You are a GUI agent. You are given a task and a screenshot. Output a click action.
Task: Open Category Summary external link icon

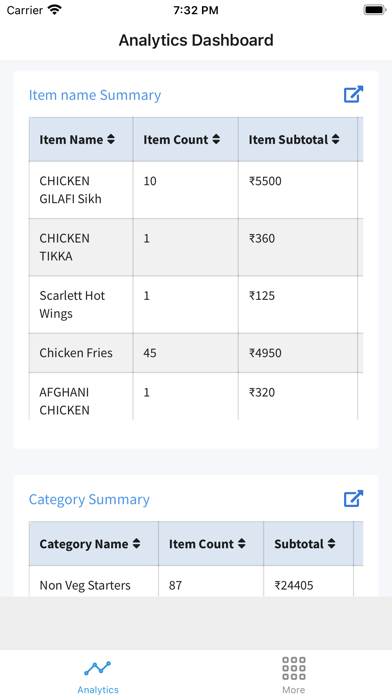pos(353,499)
